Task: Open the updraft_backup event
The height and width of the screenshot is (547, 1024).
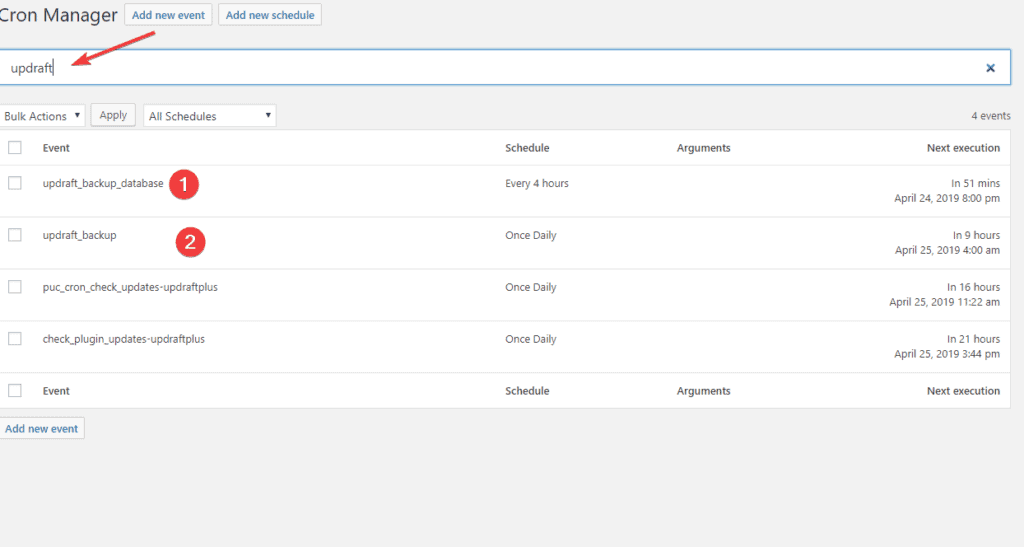Action: (79, 236)
